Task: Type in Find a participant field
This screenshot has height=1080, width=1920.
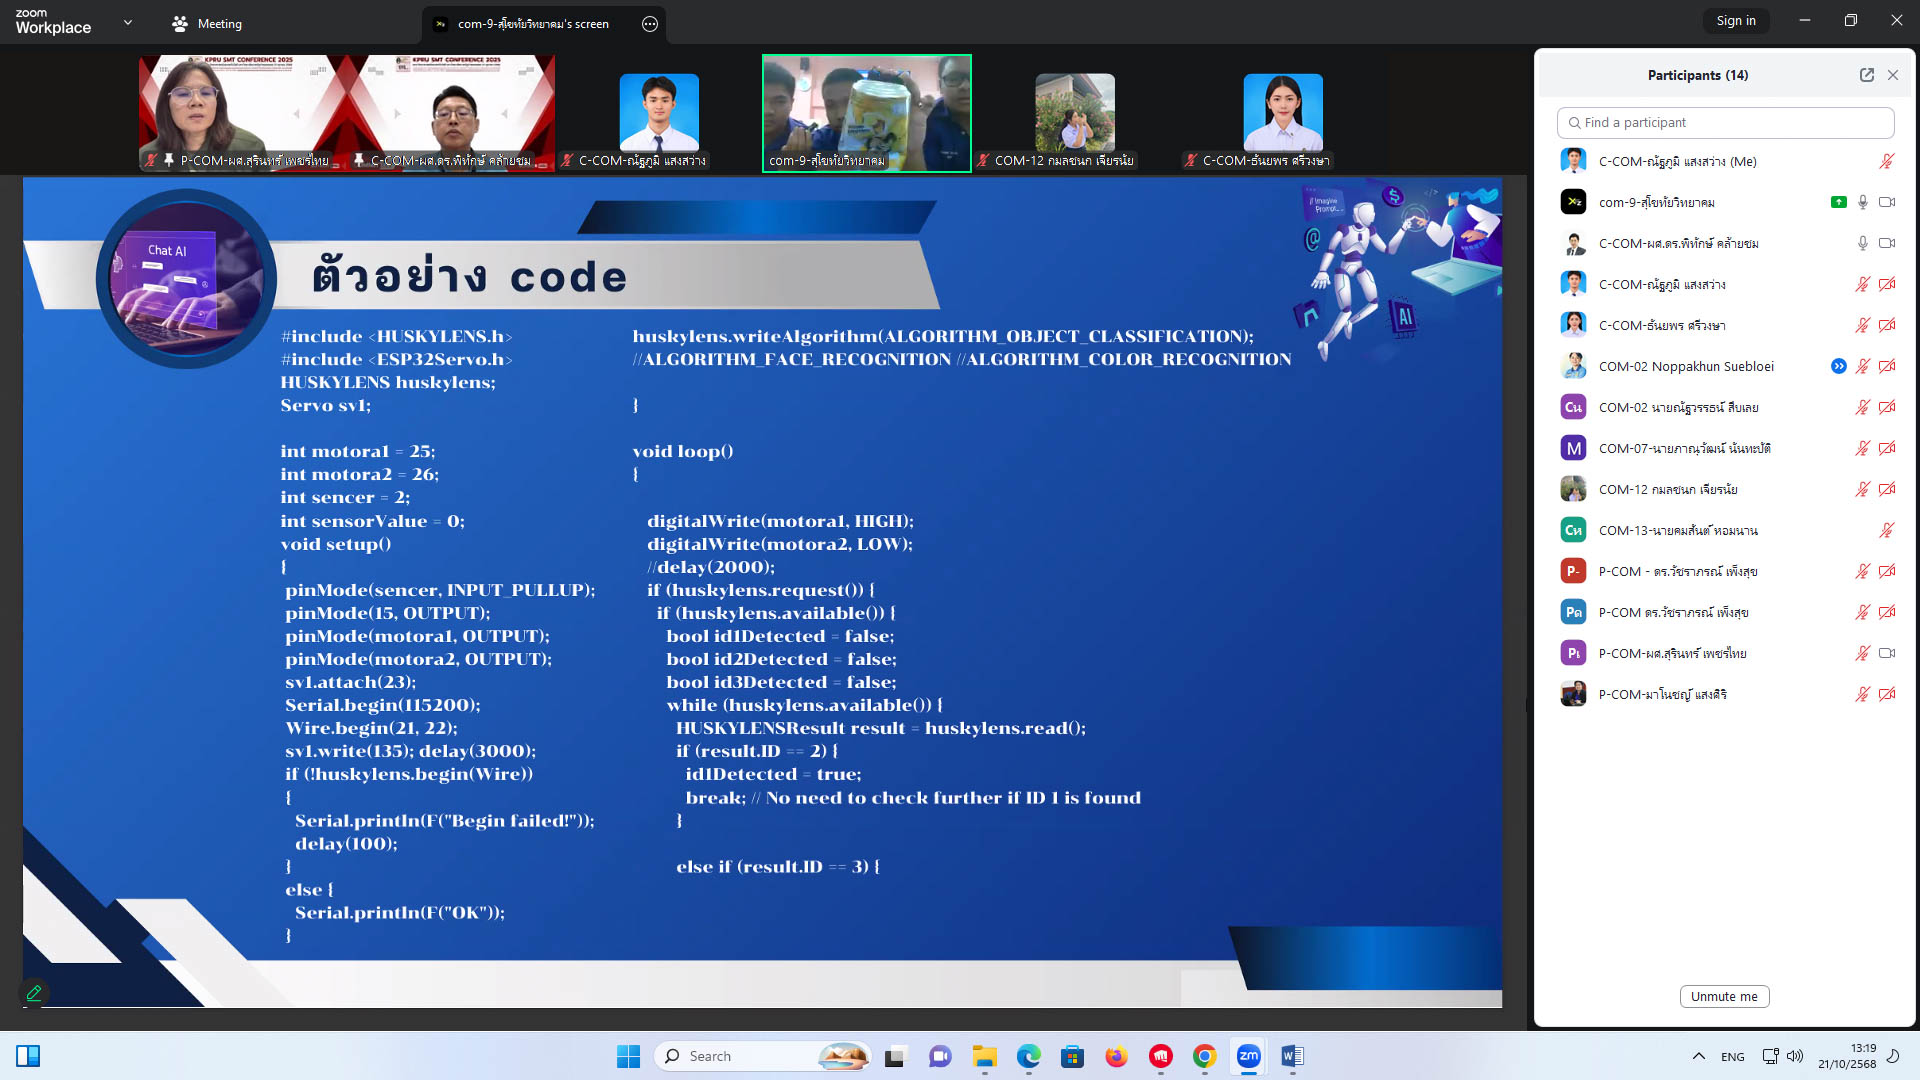Action: click(x=1725, y=122)
